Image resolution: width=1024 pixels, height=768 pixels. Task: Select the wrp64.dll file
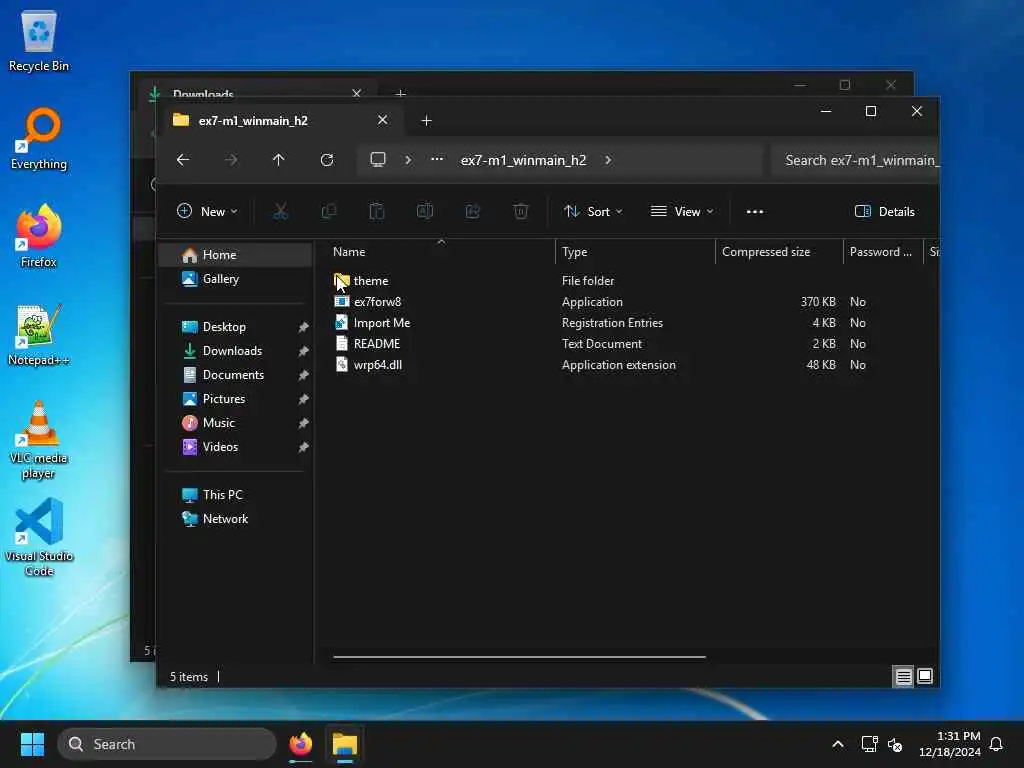point(377,365)
